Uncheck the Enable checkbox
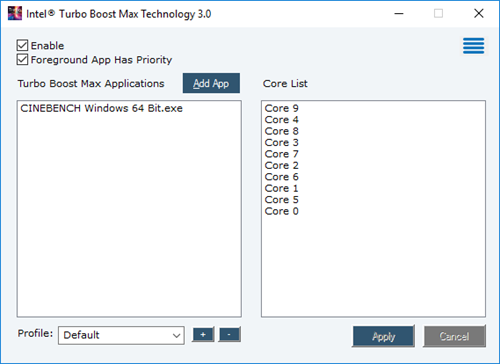This screenshot has height=364, width=500. 22,45
